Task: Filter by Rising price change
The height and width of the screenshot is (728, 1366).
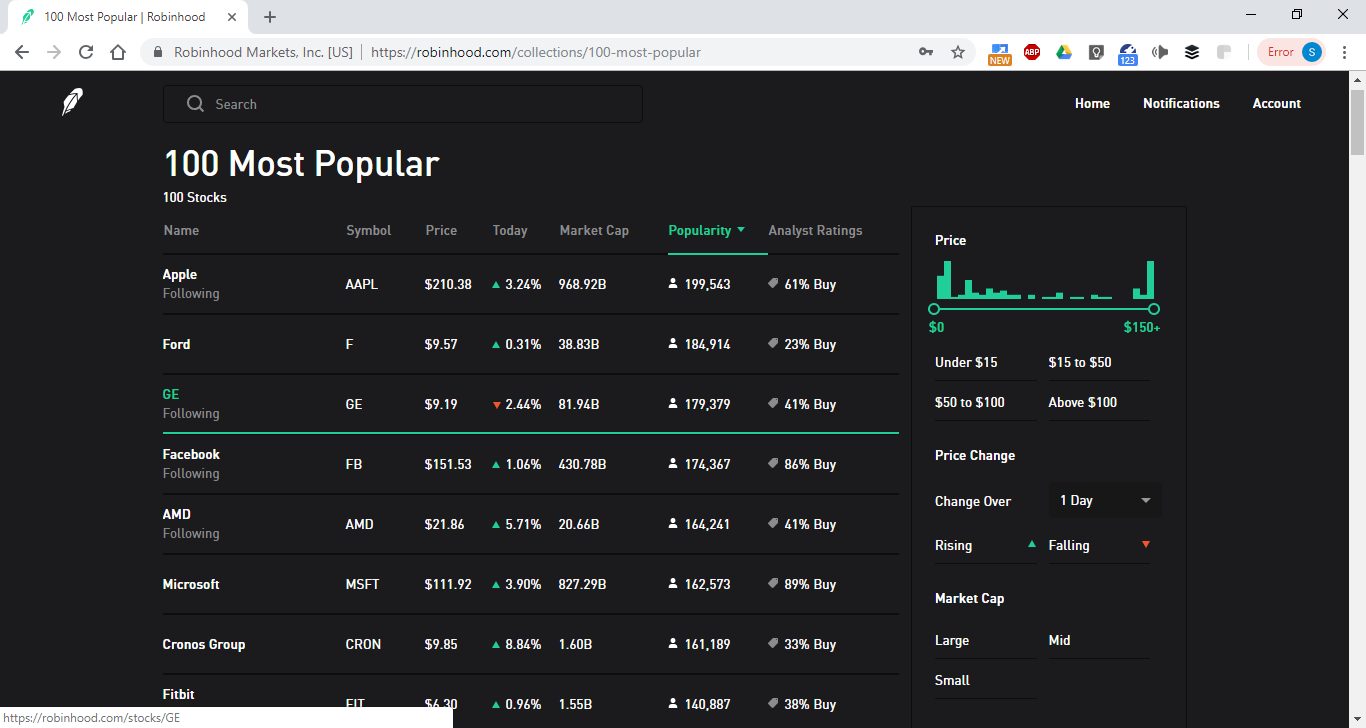Action: pos(985,545)
